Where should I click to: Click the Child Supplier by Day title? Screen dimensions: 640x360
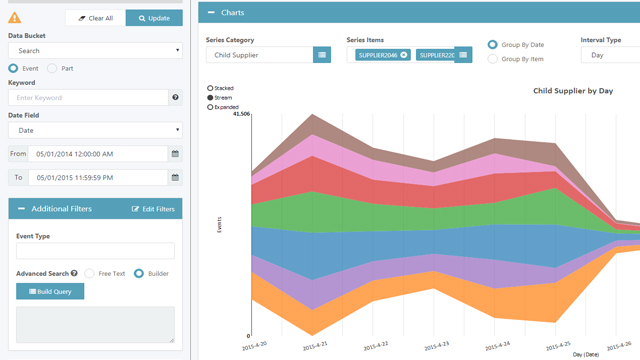pos(573,91)
